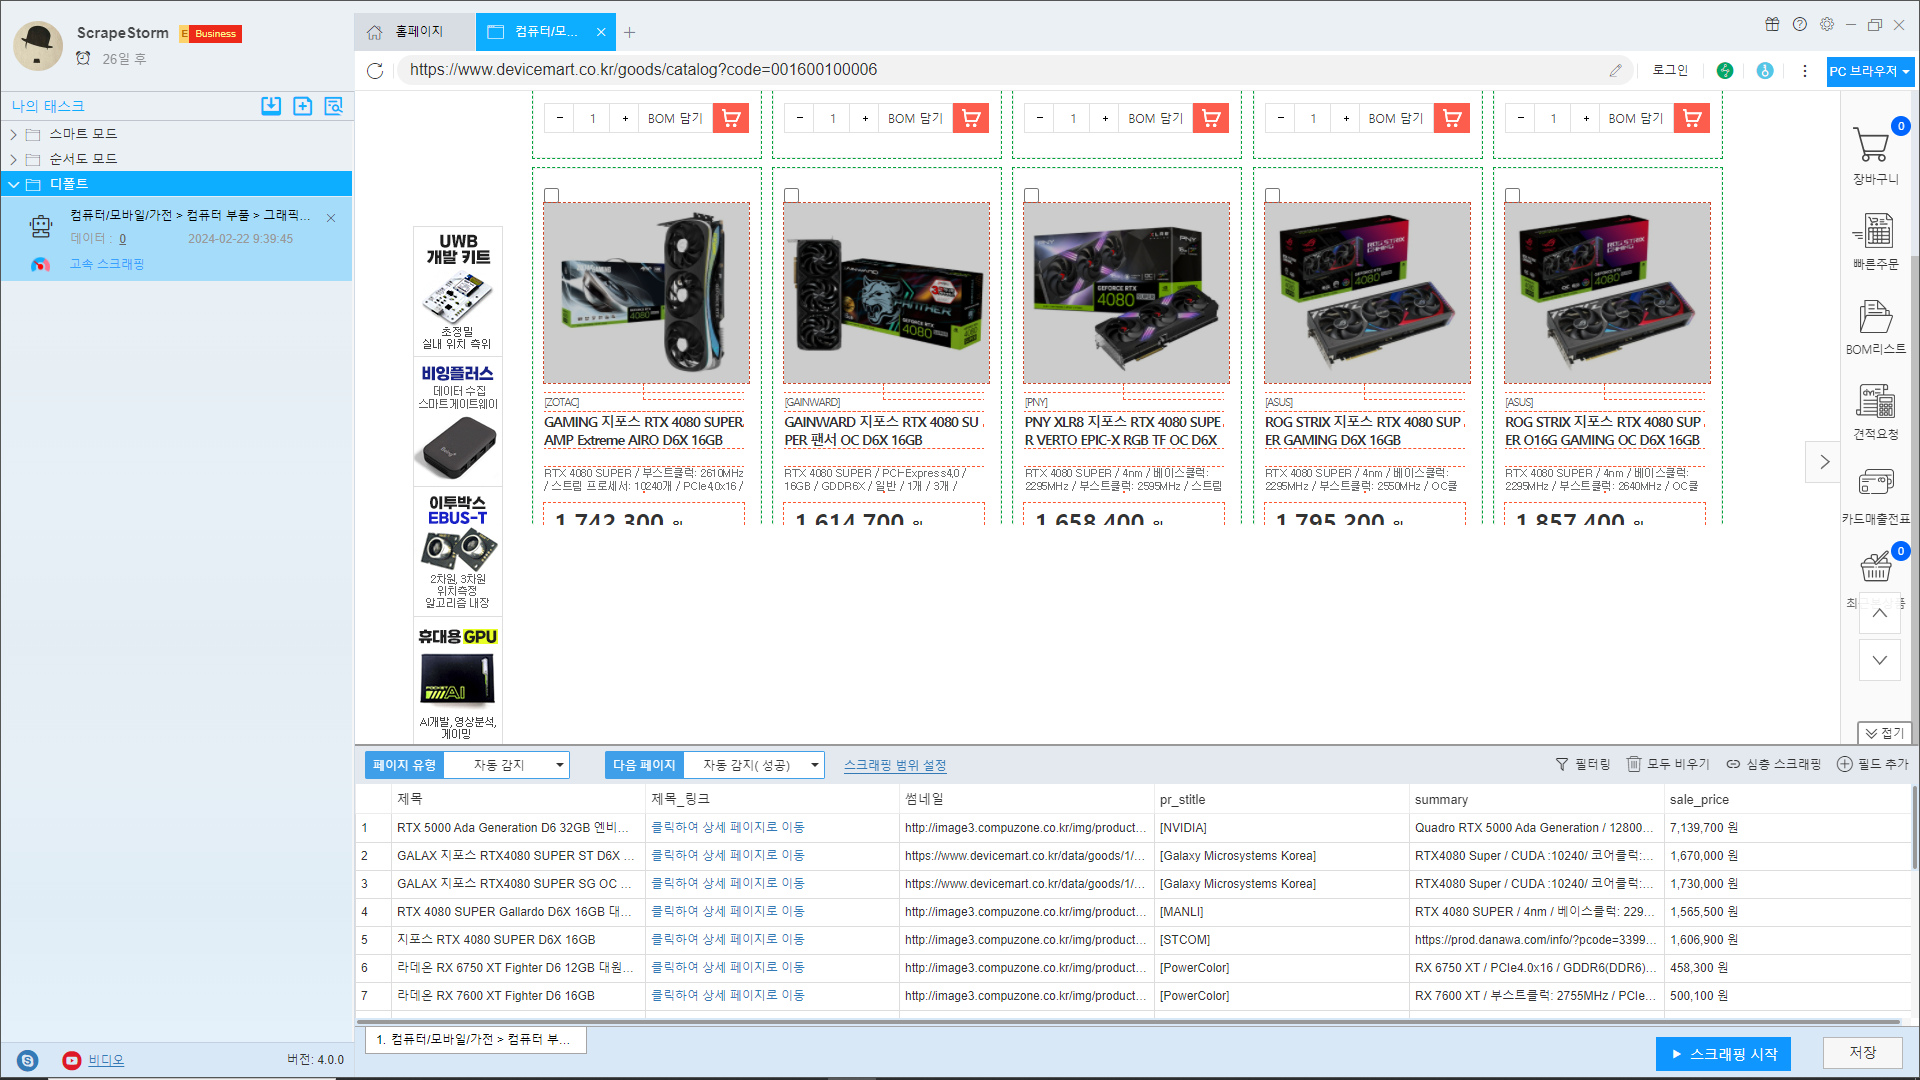The width and height of the screenshot is (1920, 1080).
Task: Open the 다음 페이지 자동 감지 dropdown
Action: pos(754,765)
